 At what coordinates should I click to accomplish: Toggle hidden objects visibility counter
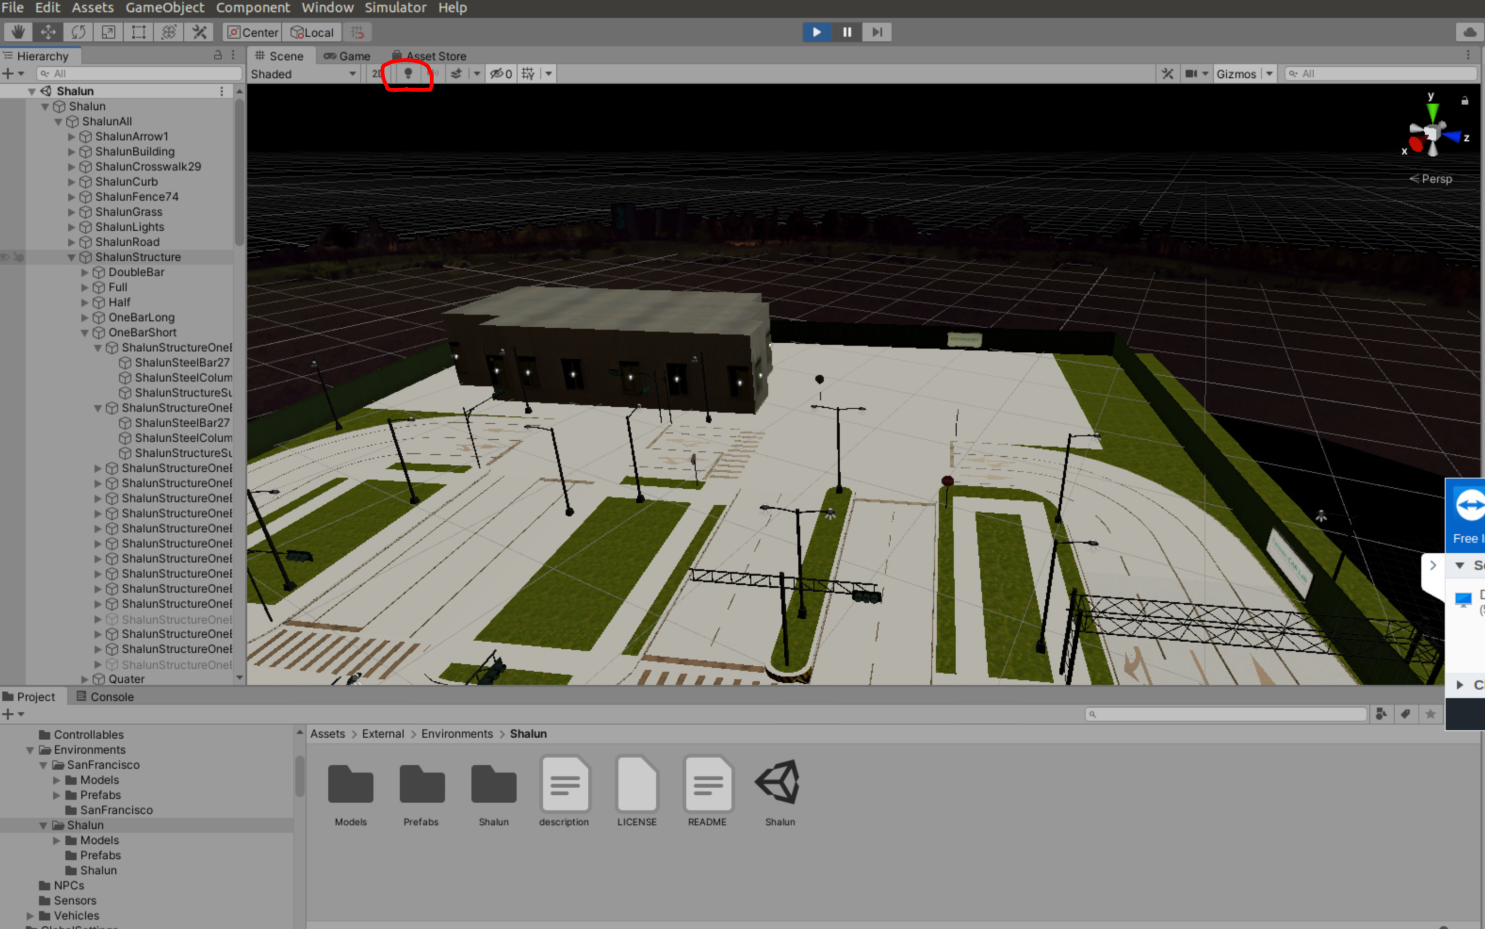coord(501,73)
